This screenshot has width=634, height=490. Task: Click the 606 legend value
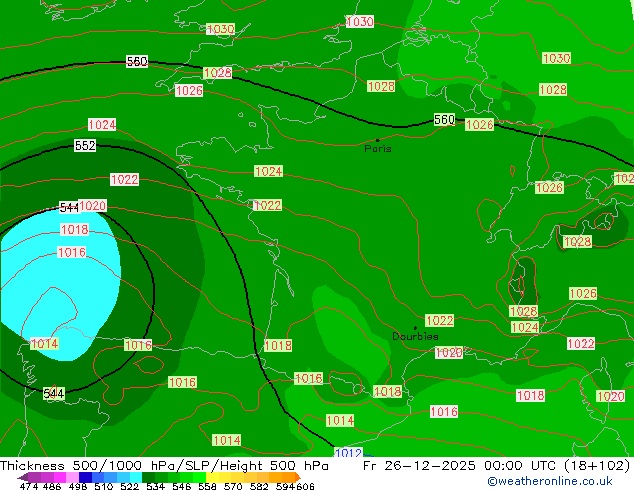(x=304, y=486)
